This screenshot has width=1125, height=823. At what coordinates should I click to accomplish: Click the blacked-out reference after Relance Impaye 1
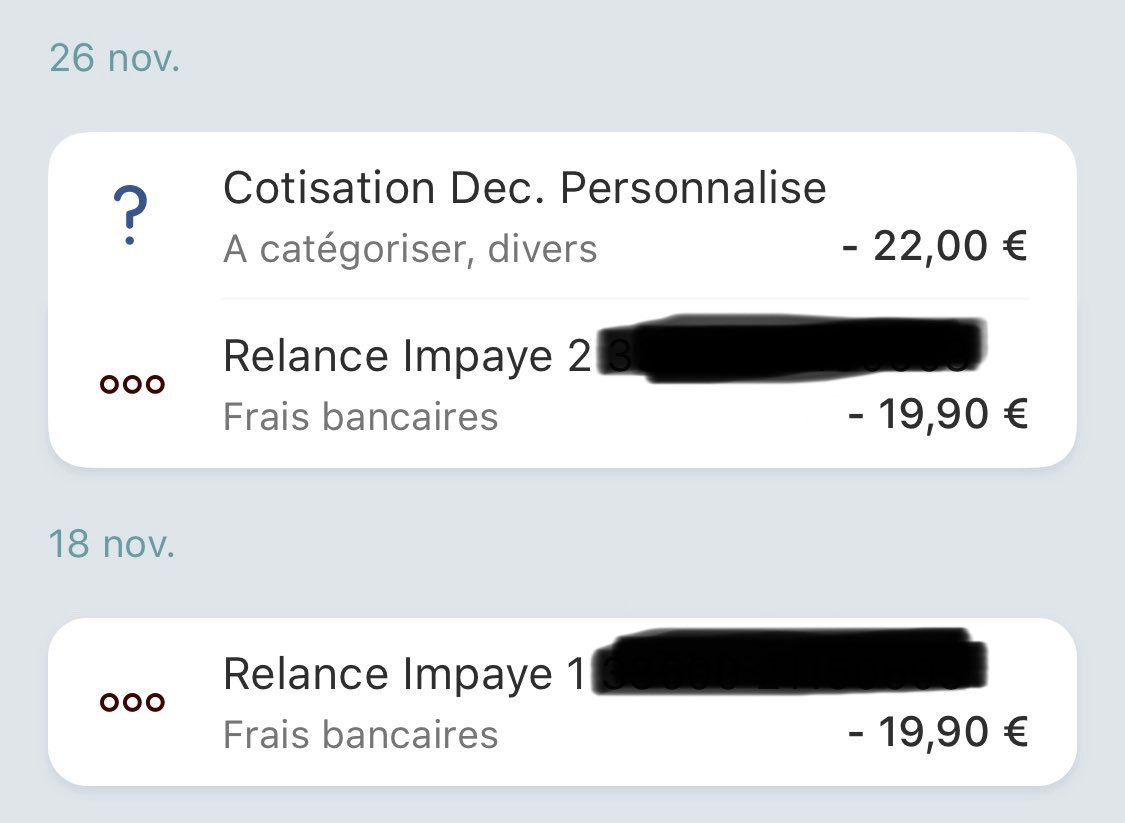790,664
